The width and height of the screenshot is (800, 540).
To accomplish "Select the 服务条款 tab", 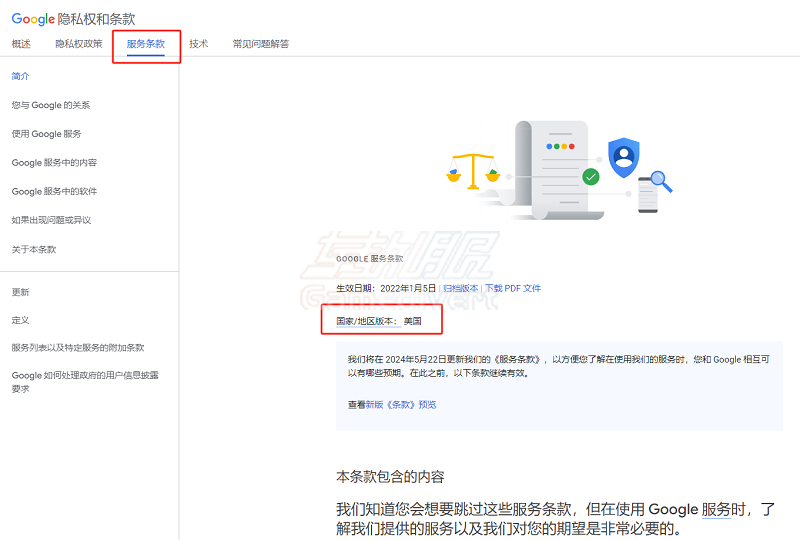I will [146, 44].
